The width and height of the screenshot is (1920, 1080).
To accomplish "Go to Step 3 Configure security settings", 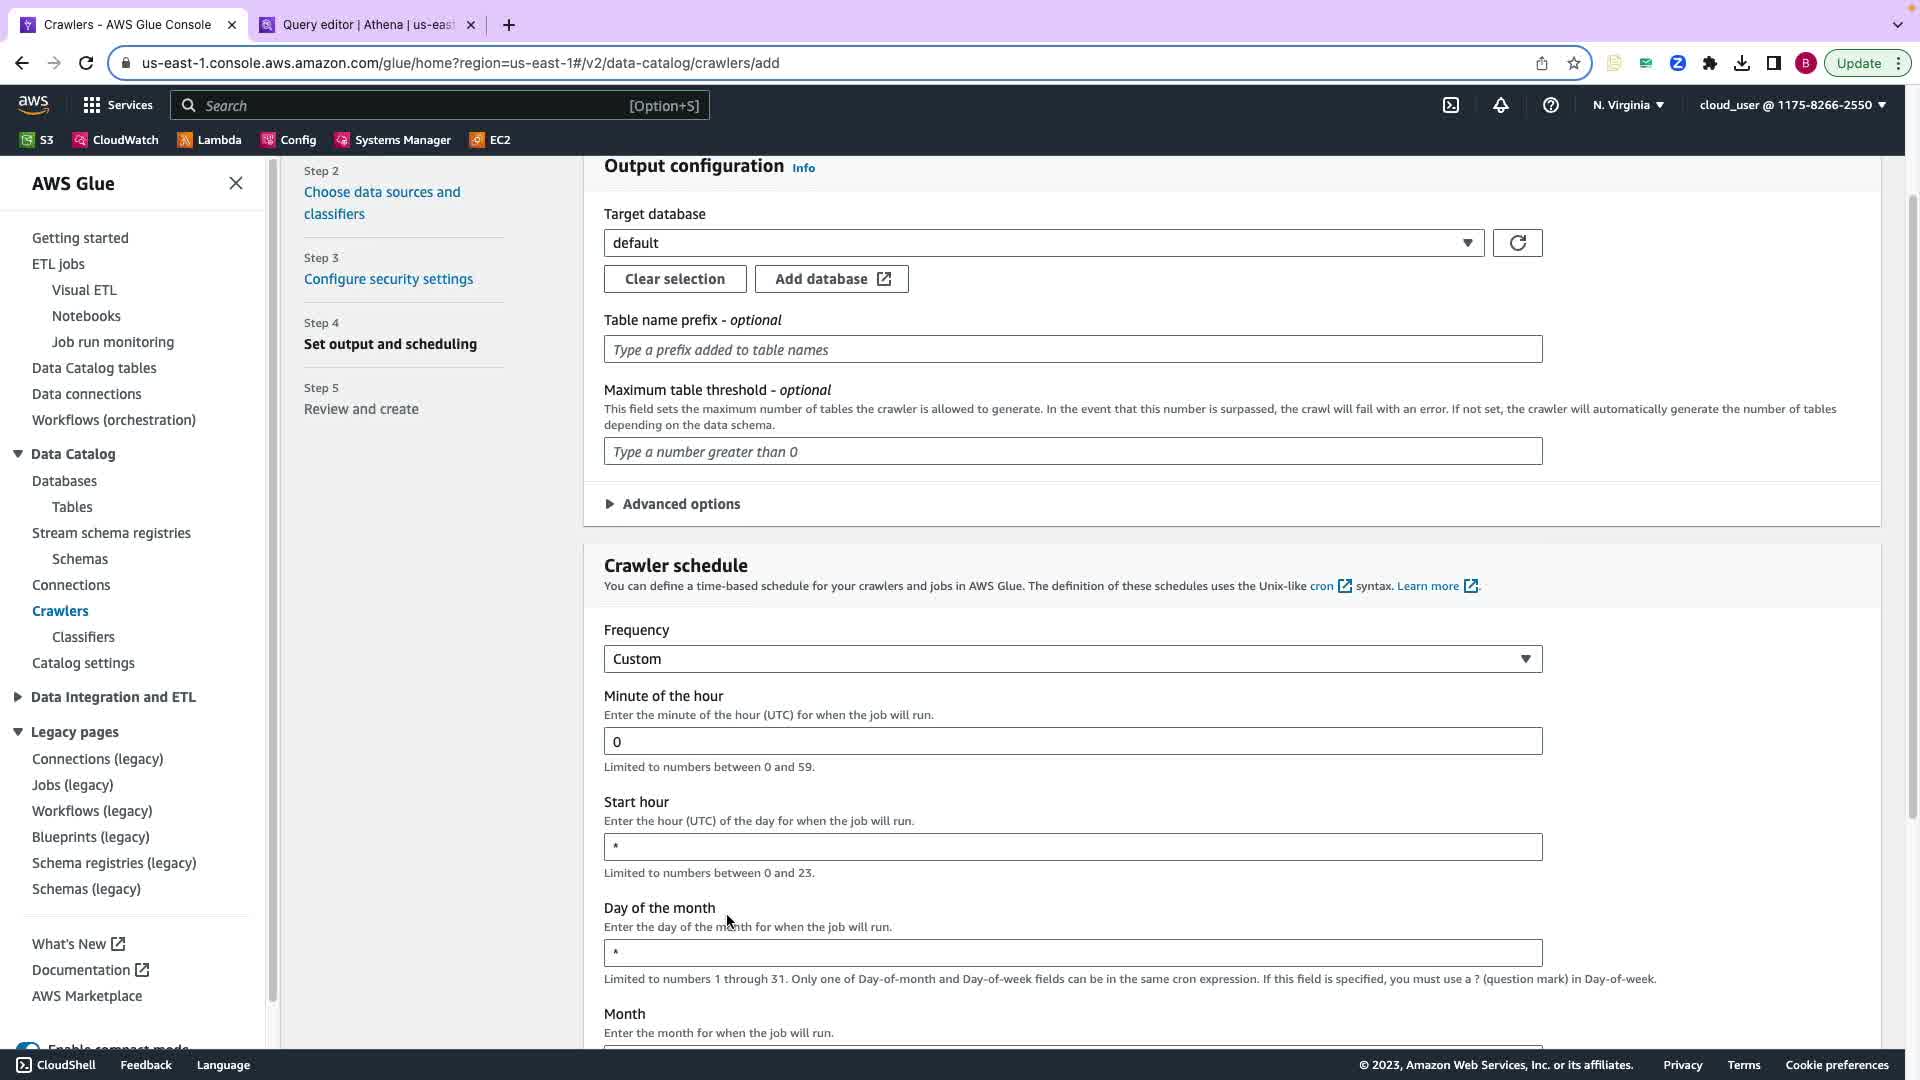I will [x=388, y=279].
